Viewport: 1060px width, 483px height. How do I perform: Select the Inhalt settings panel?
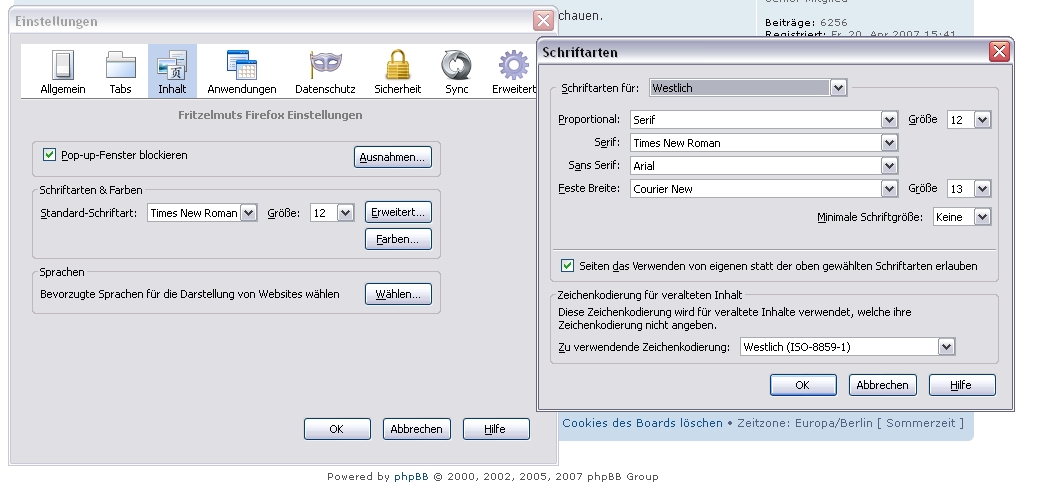tap(172, 72)
